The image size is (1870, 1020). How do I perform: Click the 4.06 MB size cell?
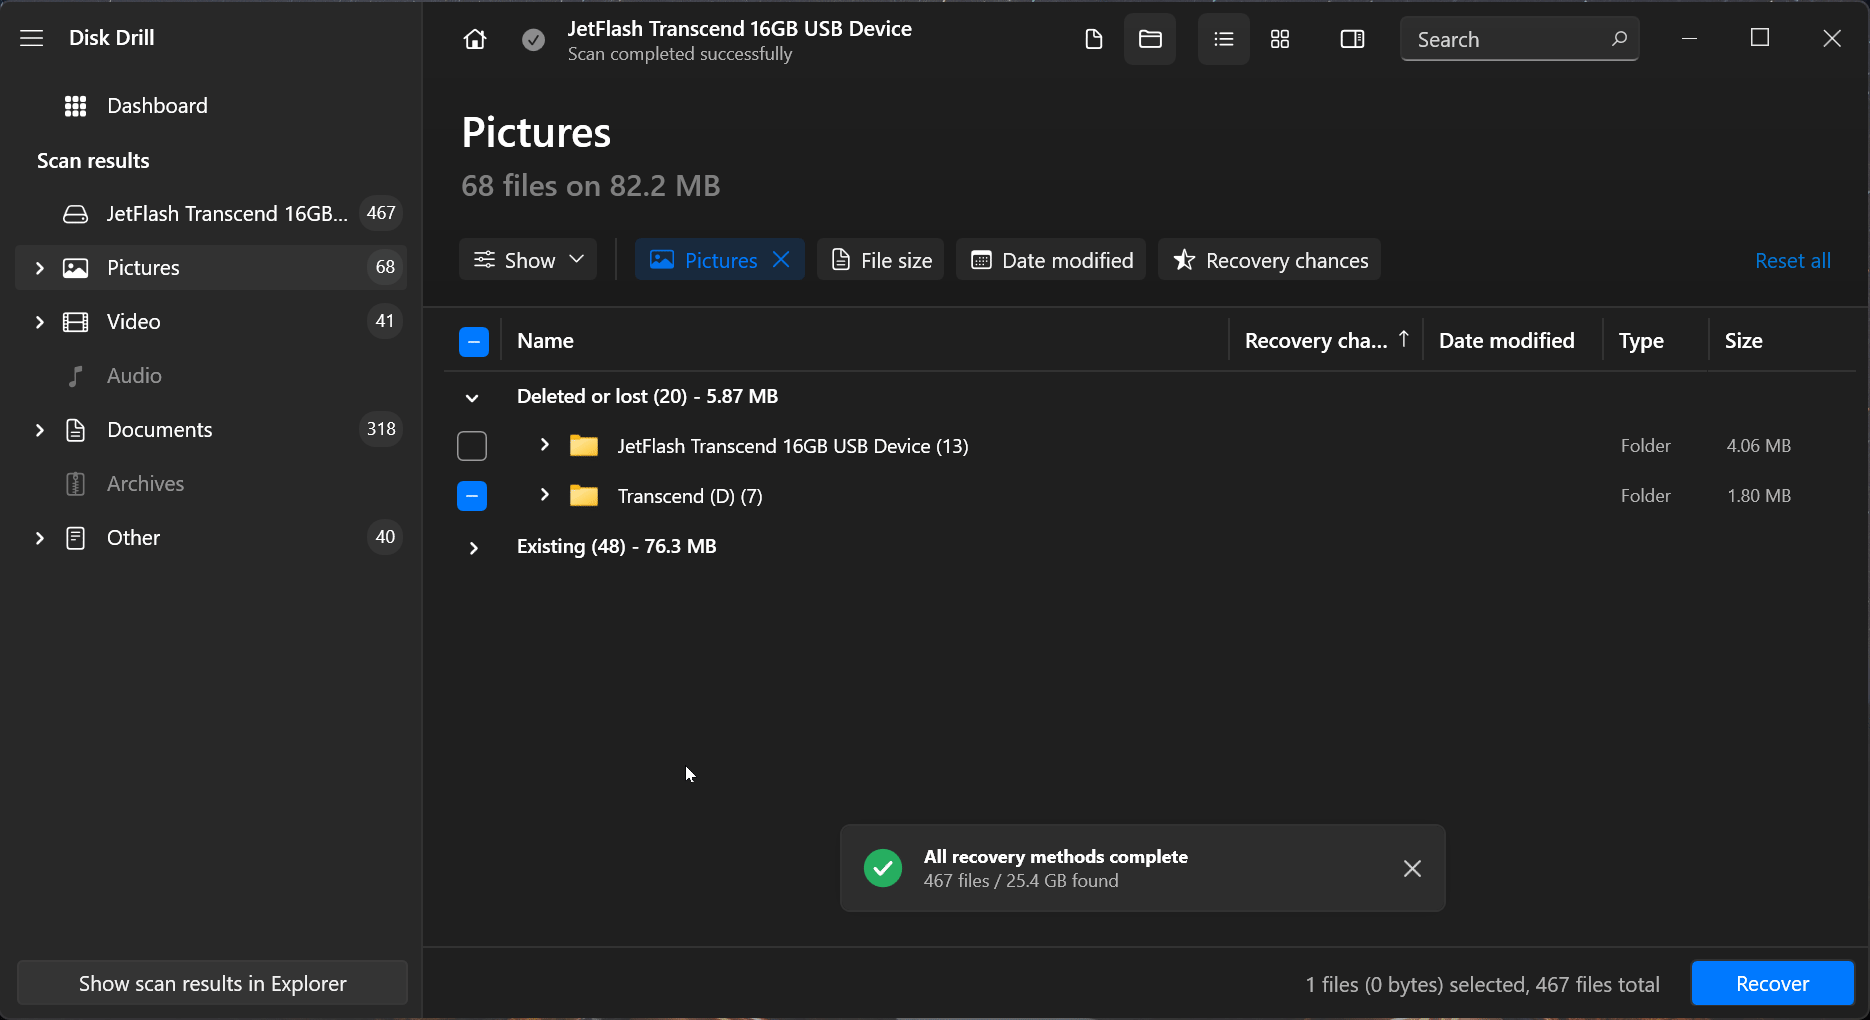point(1758,446)
